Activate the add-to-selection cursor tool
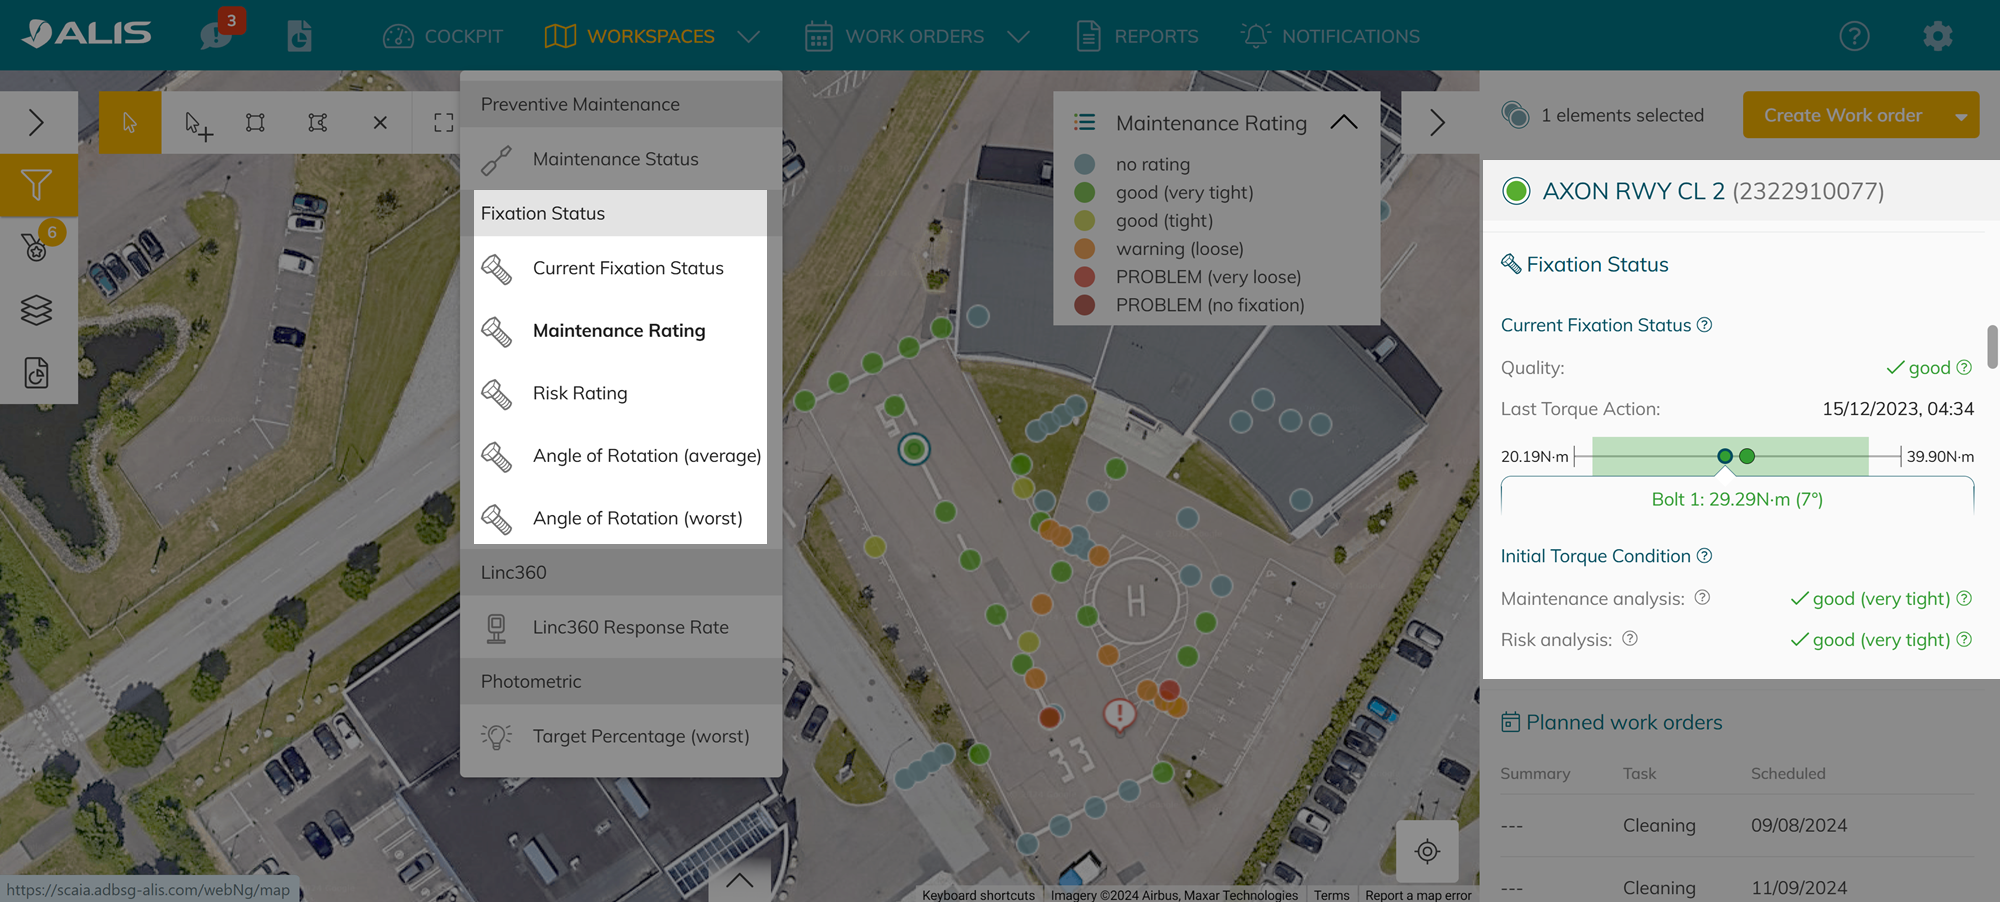The width and height of the screenshot is (2000, 902). 197,124
